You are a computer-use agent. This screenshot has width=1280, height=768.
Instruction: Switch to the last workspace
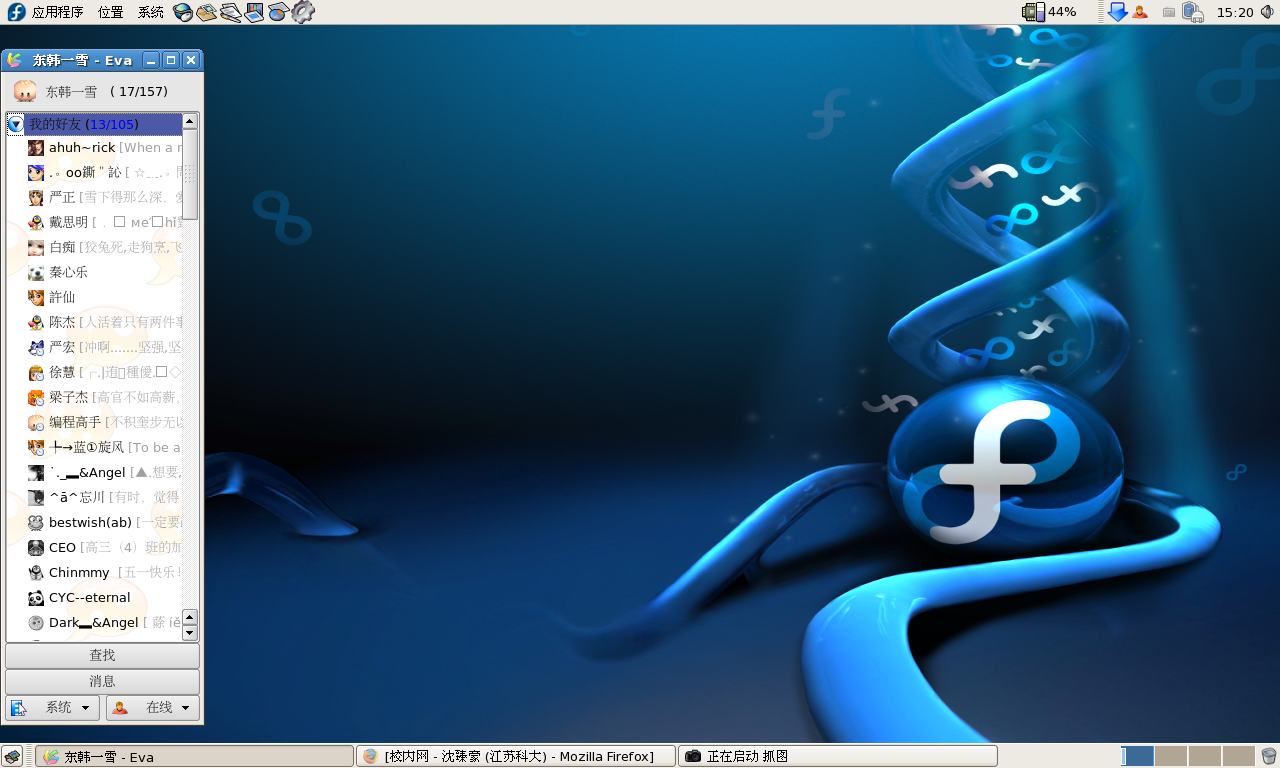click(x=1239, y=756)
